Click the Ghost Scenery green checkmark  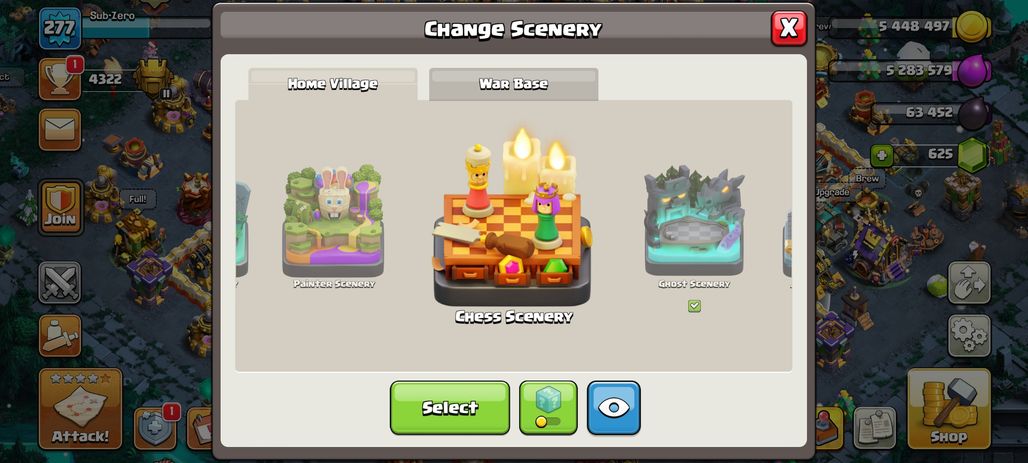pos(694,306)
